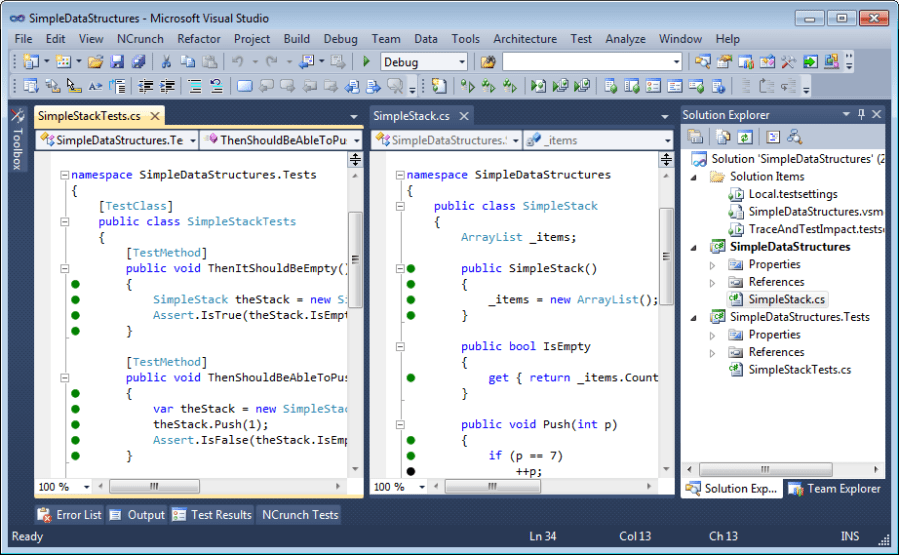Click the wrench and screwdriver Toolbox icon
899x555 pixels.
point(789,61)
